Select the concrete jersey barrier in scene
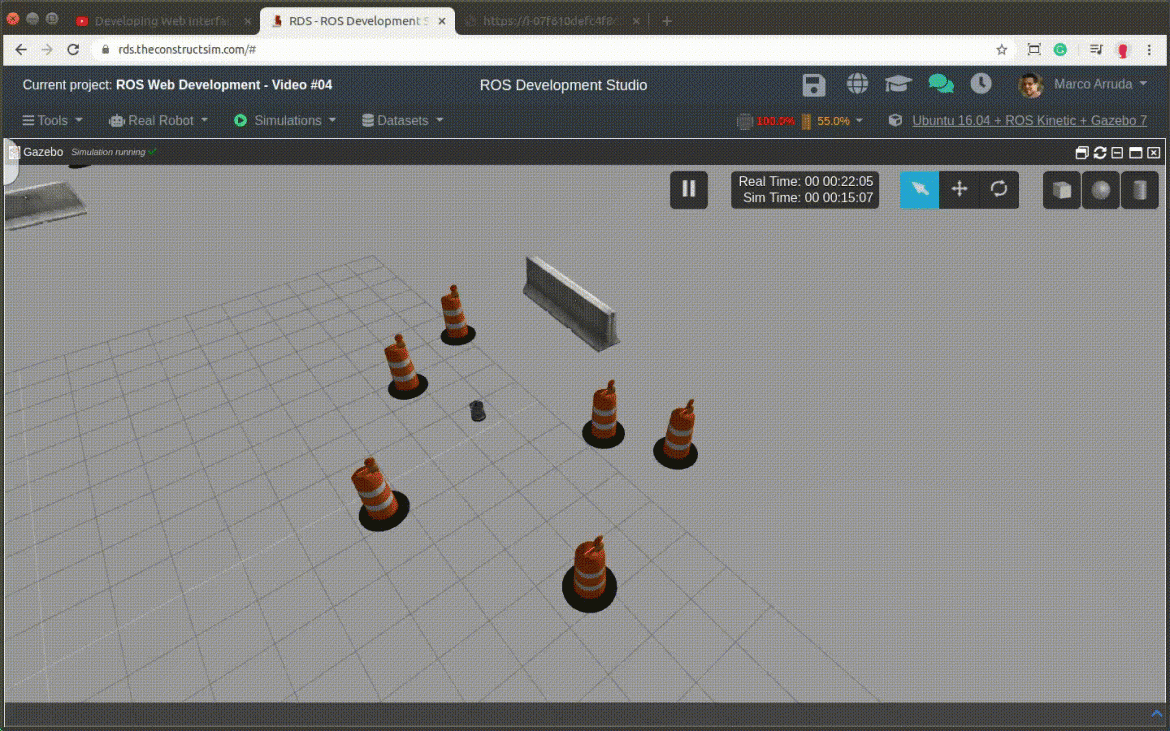The height and width of the screenshot is (731, 1170). [x=572, y=303]
